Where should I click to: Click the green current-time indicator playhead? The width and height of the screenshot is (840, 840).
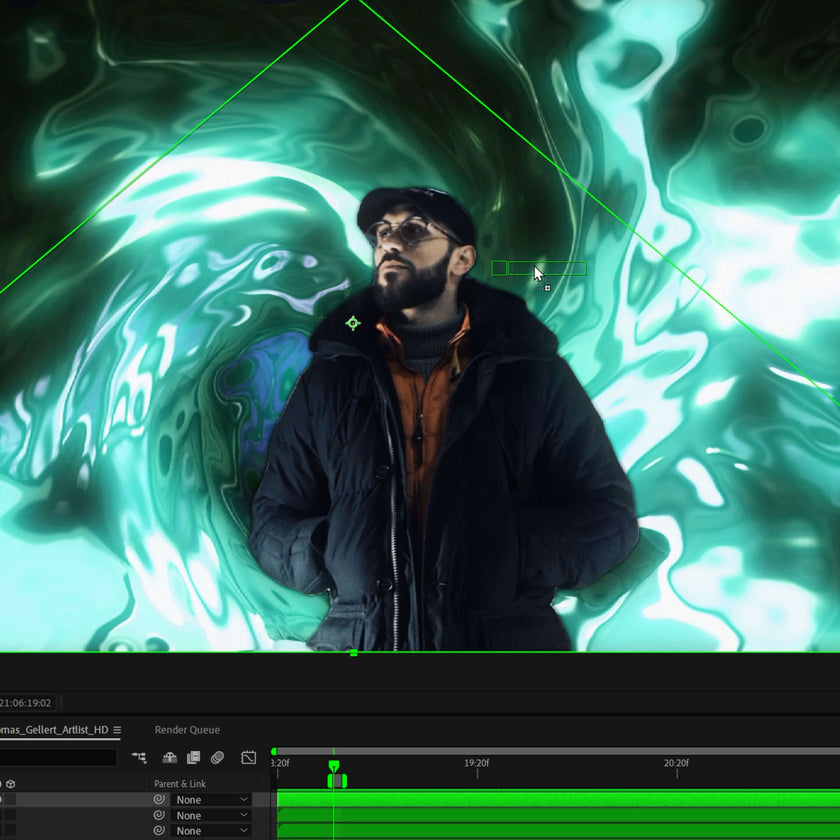point(335,766)
